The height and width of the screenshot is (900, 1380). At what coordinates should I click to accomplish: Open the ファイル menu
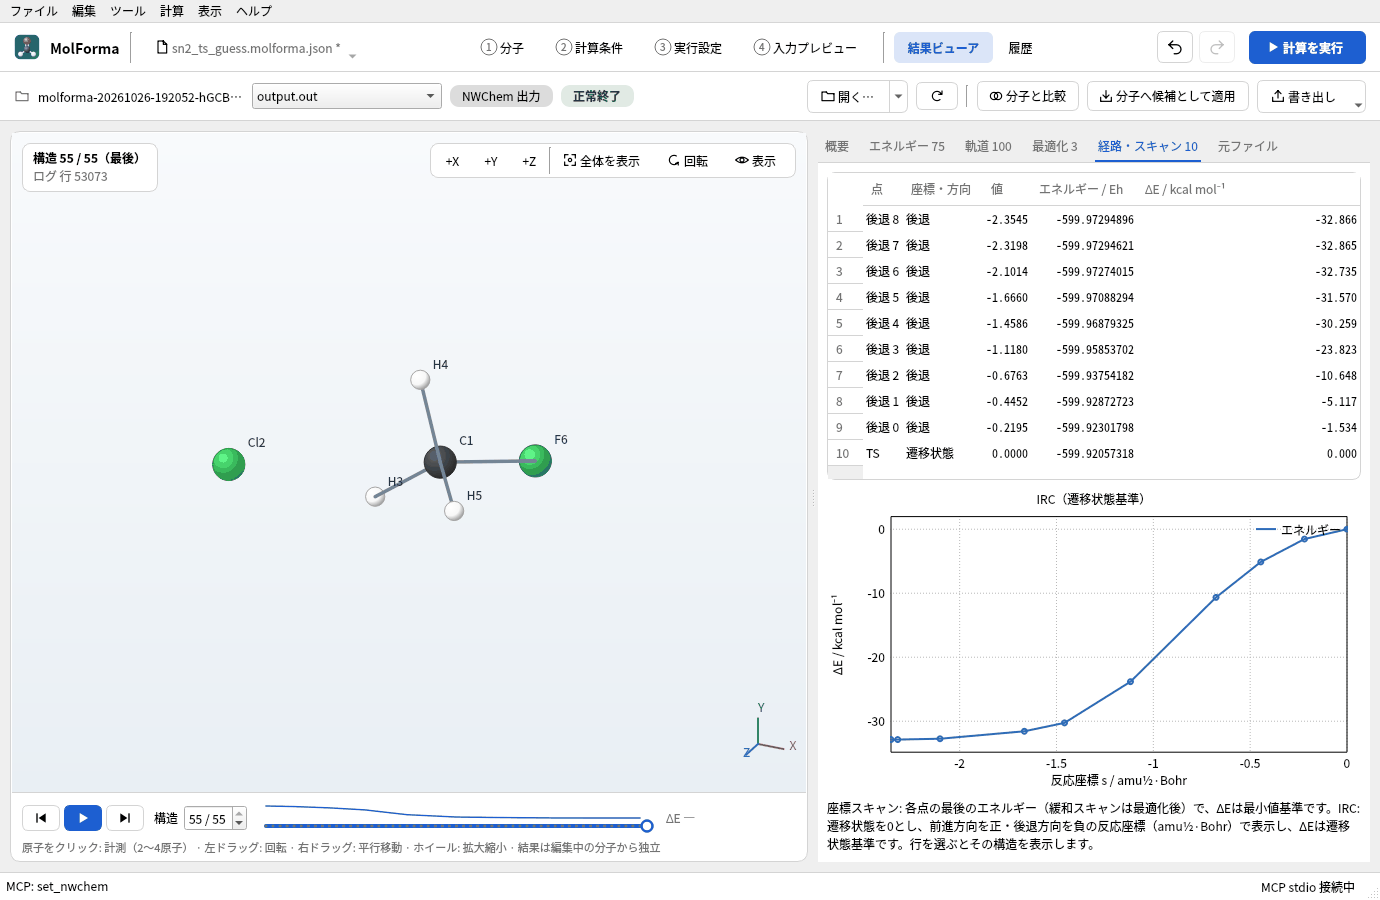click(x=34, y=11)
